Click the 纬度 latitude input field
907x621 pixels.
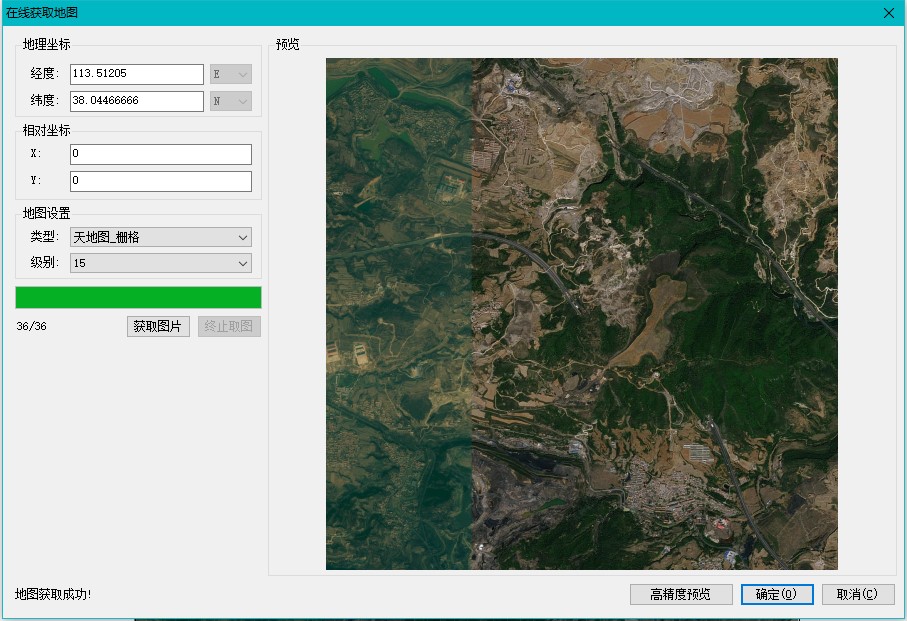137,101
